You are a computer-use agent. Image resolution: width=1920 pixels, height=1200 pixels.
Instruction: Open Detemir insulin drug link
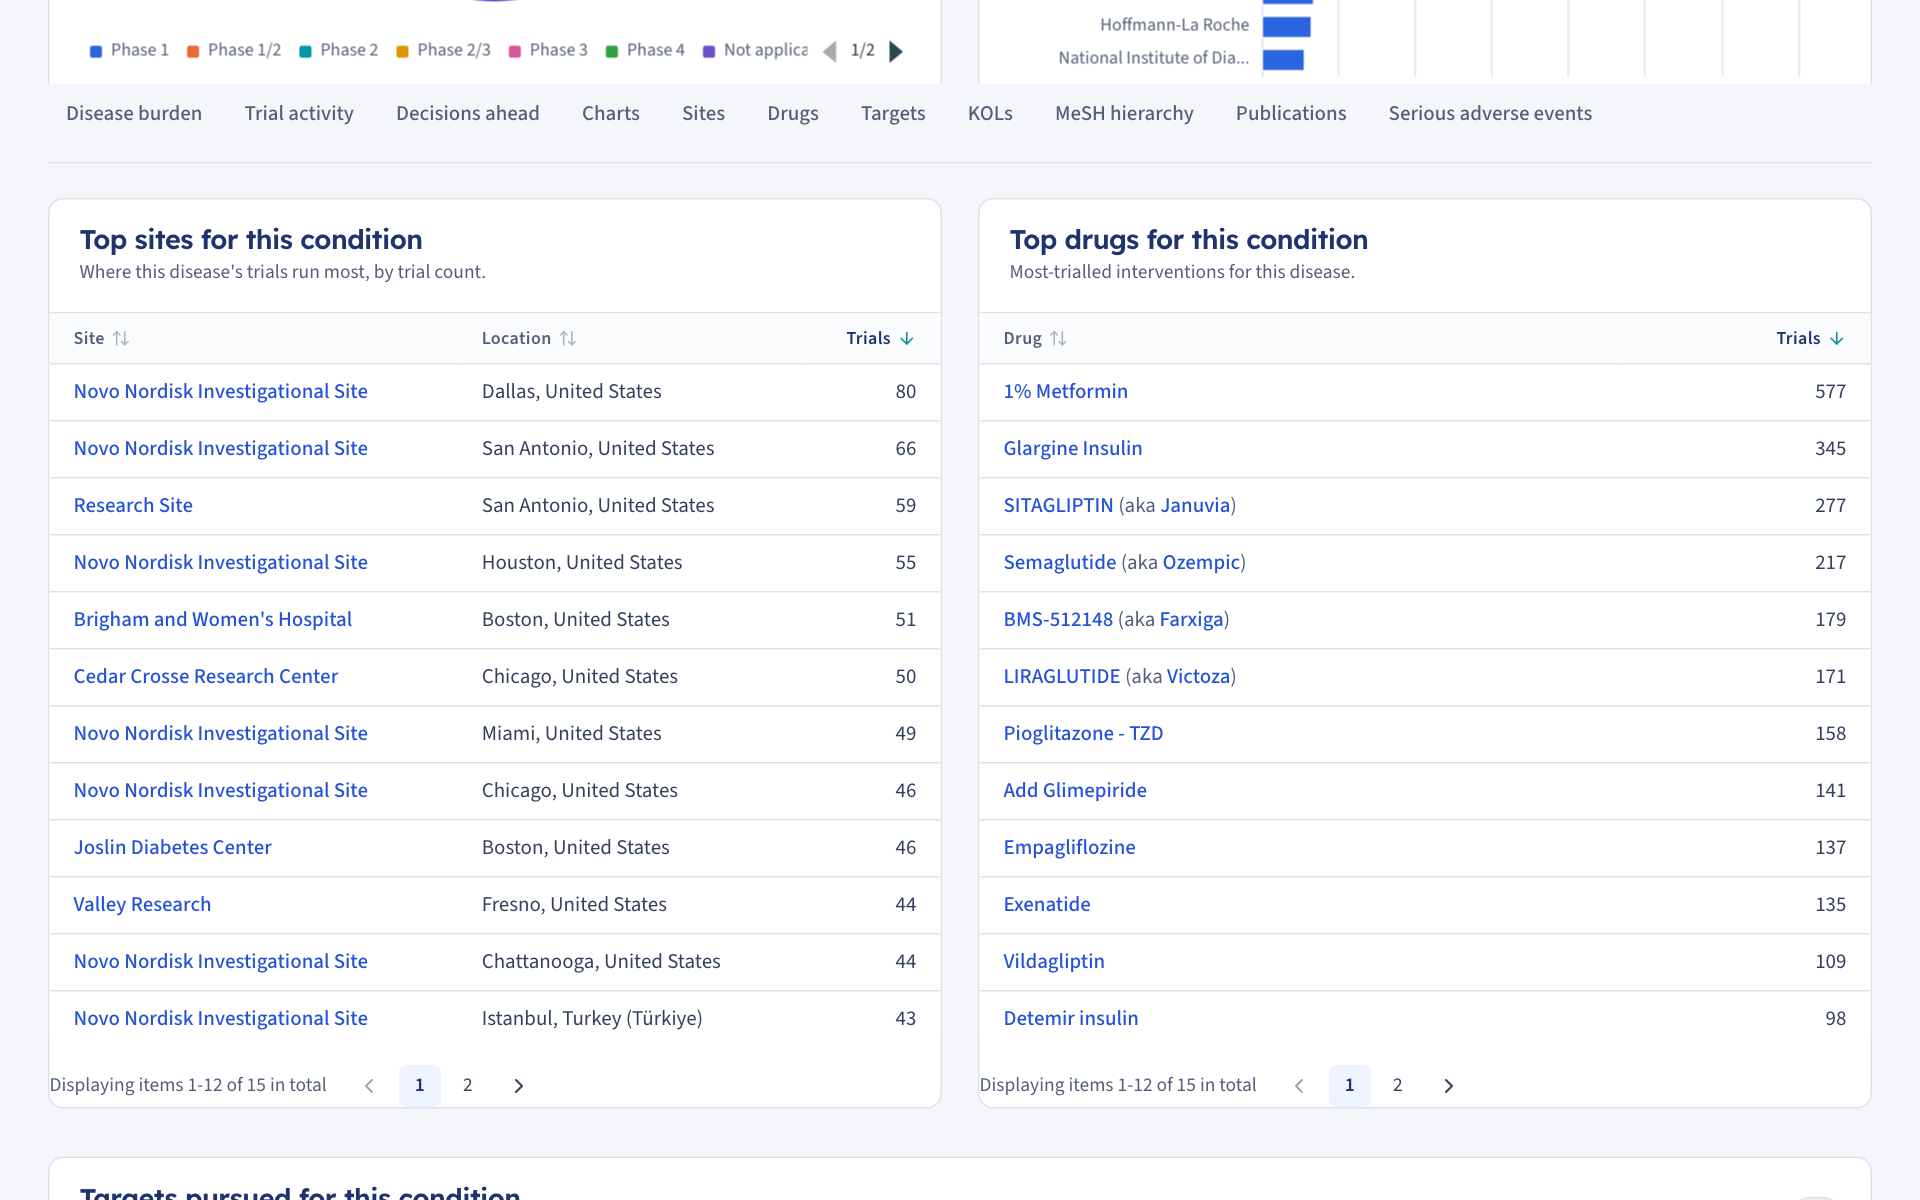point(1070,1018)
